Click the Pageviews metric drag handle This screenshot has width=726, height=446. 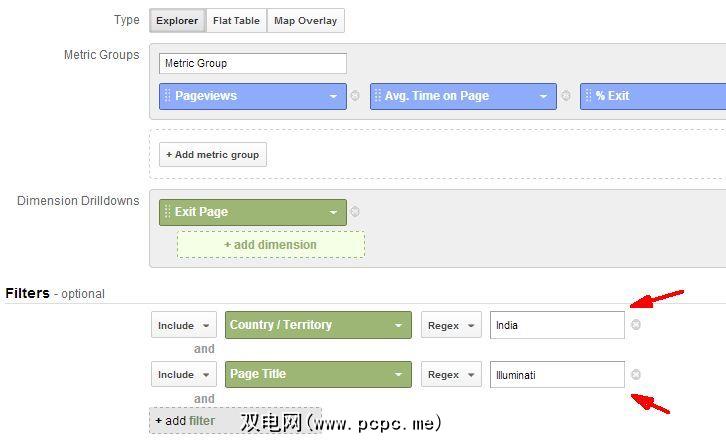[x=167, y=96]
